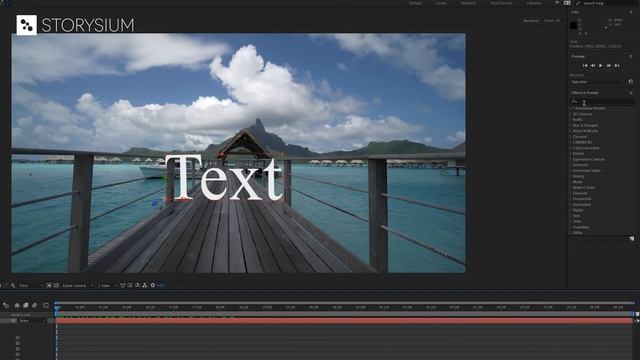This screenshot has height=360, width=640.
Task: Switch to the Default workspace
Action: tap(416, 3)
